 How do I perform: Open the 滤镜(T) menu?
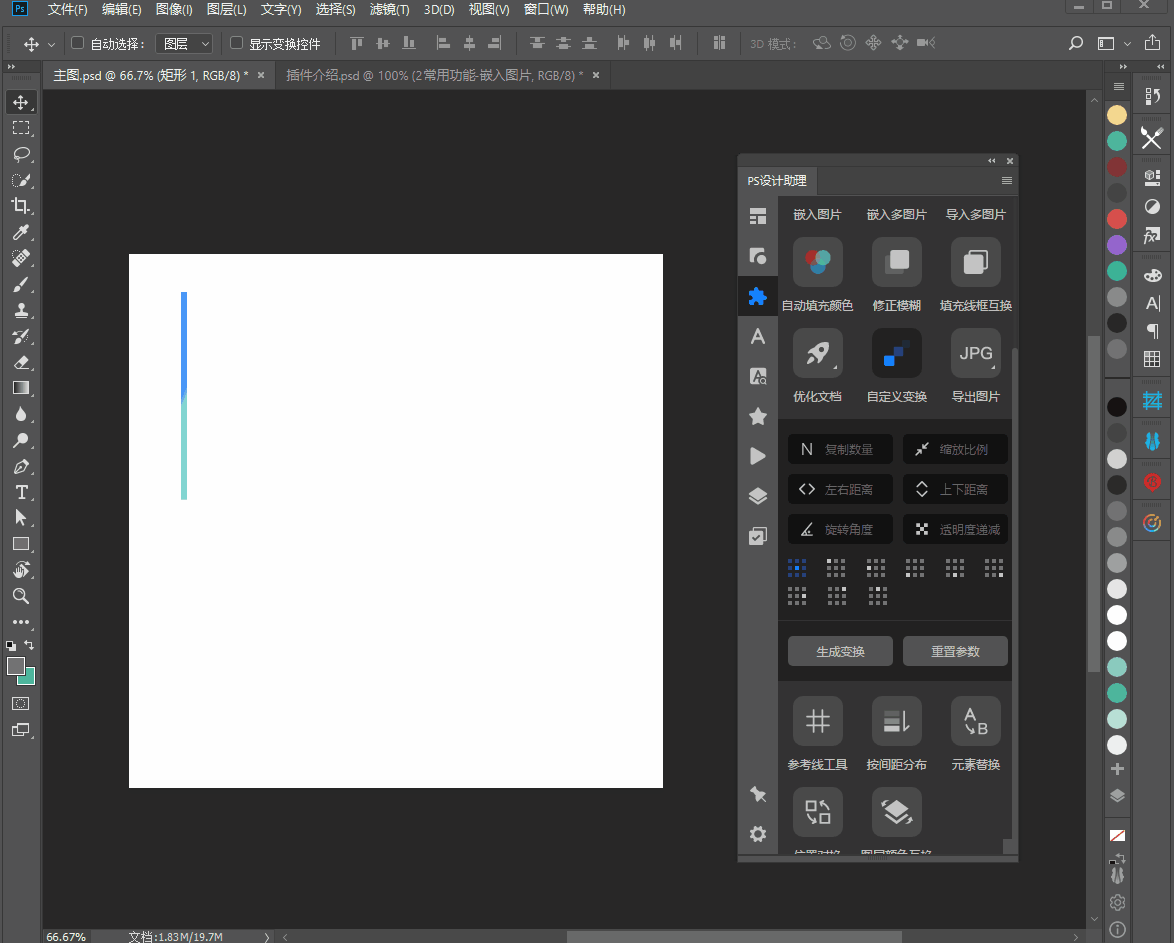point(389,10)
